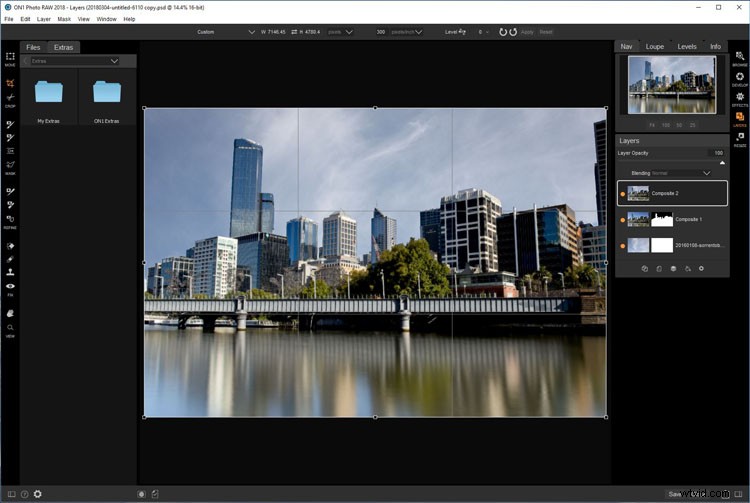Set navigator zoom to Fit
The height and width of the screenshot is (503, 750).
point(652,125)
